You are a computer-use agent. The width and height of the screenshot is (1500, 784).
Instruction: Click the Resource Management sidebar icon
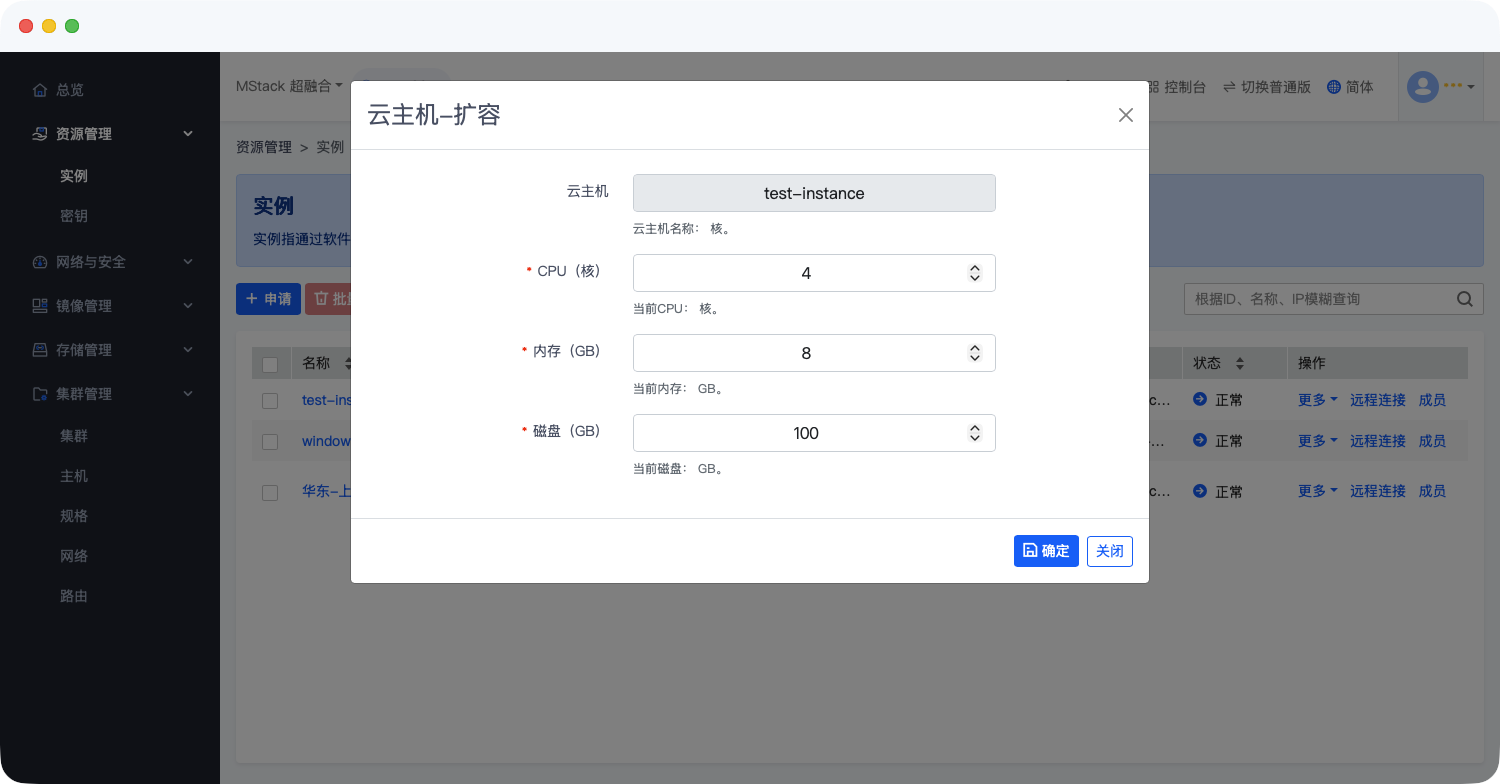pos(40,134)
